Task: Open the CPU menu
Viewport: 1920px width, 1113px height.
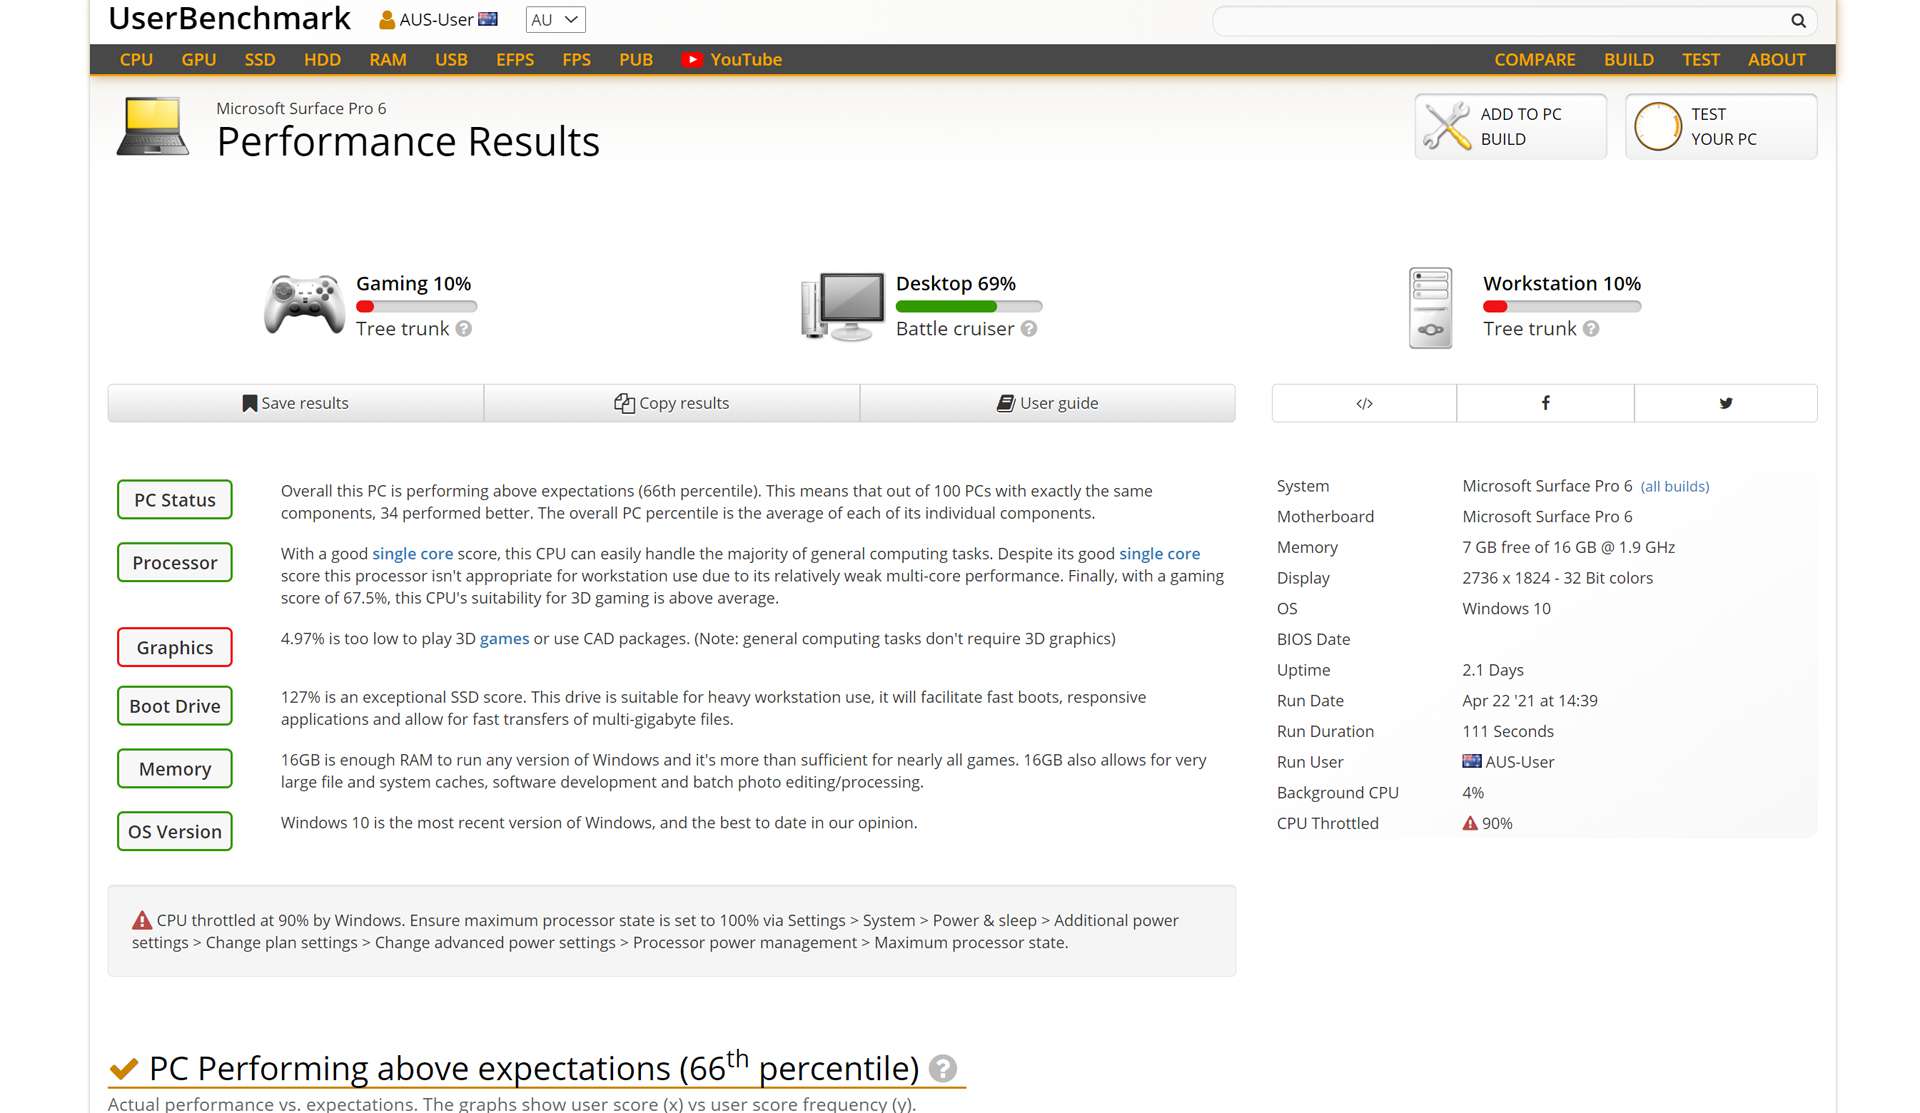Action: (x=136, y=60)
